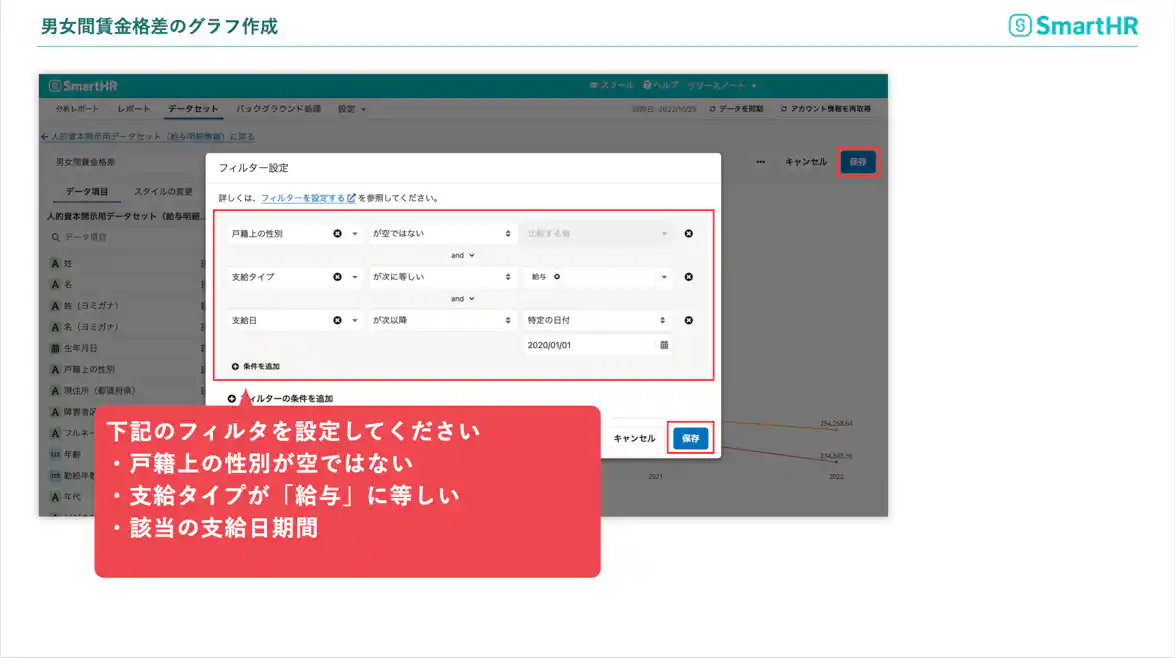The width and height of the screenshot is (1175, 658).
Task: Remove the 支給日 filter condition row
Action: tap(689, 320)
